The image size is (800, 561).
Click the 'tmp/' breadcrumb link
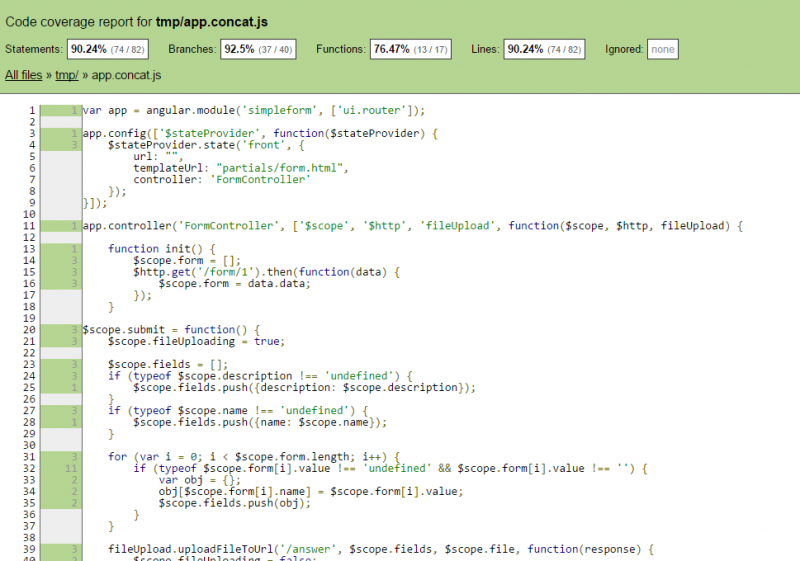tap(67, 75)
